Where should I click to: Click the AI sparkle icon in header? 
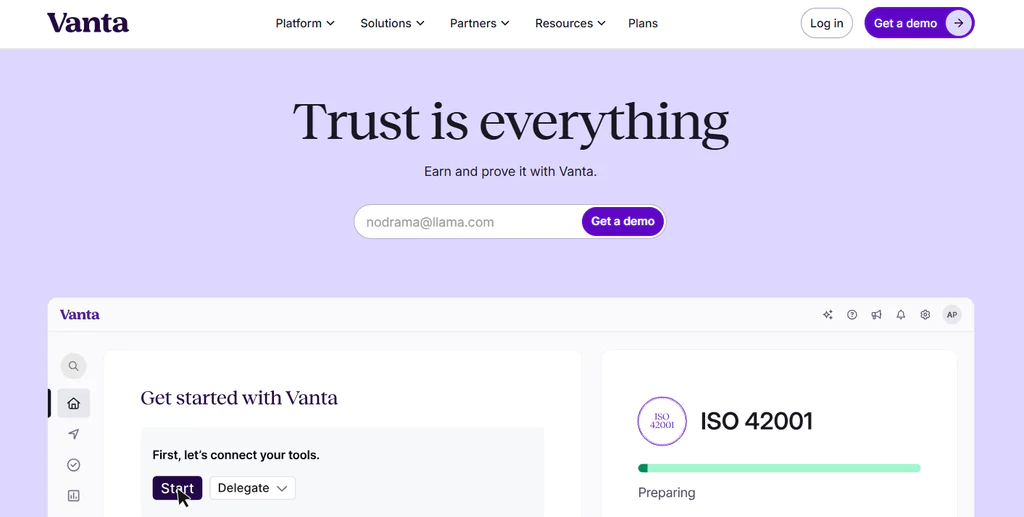point(827,315)
